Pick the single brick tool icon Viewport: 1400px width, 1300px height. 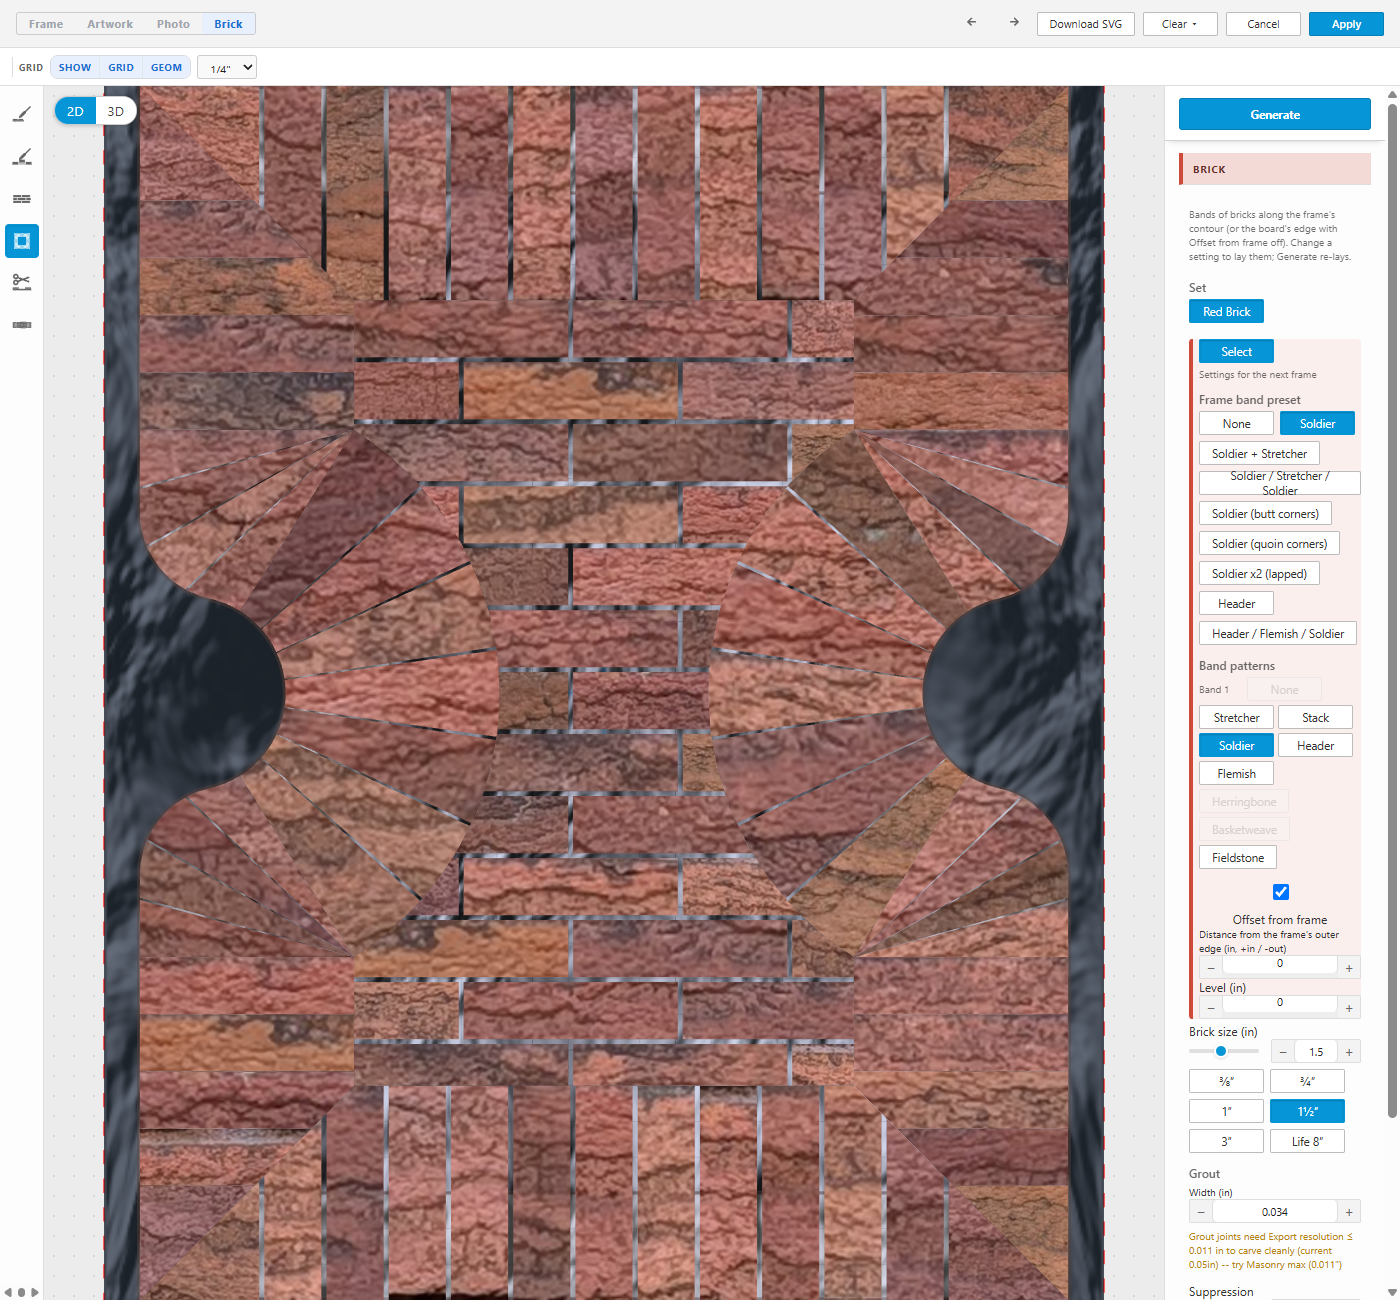click(x=22, y=325)
